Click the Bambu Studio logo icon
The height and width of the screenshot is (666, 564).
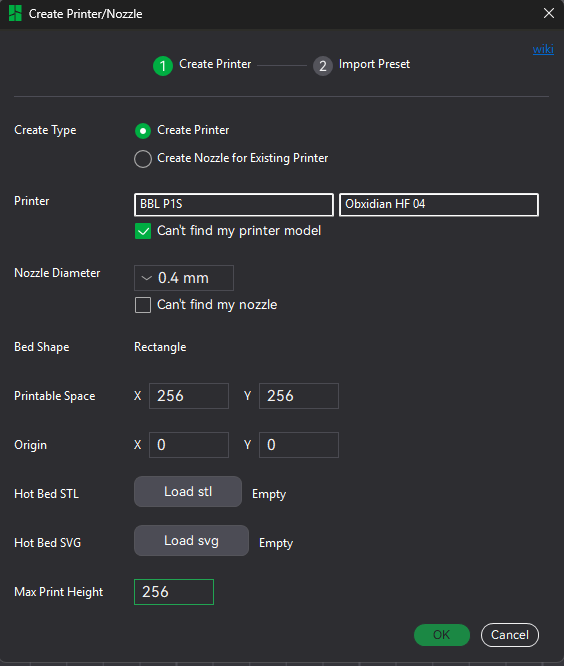[x=15, y=13]
